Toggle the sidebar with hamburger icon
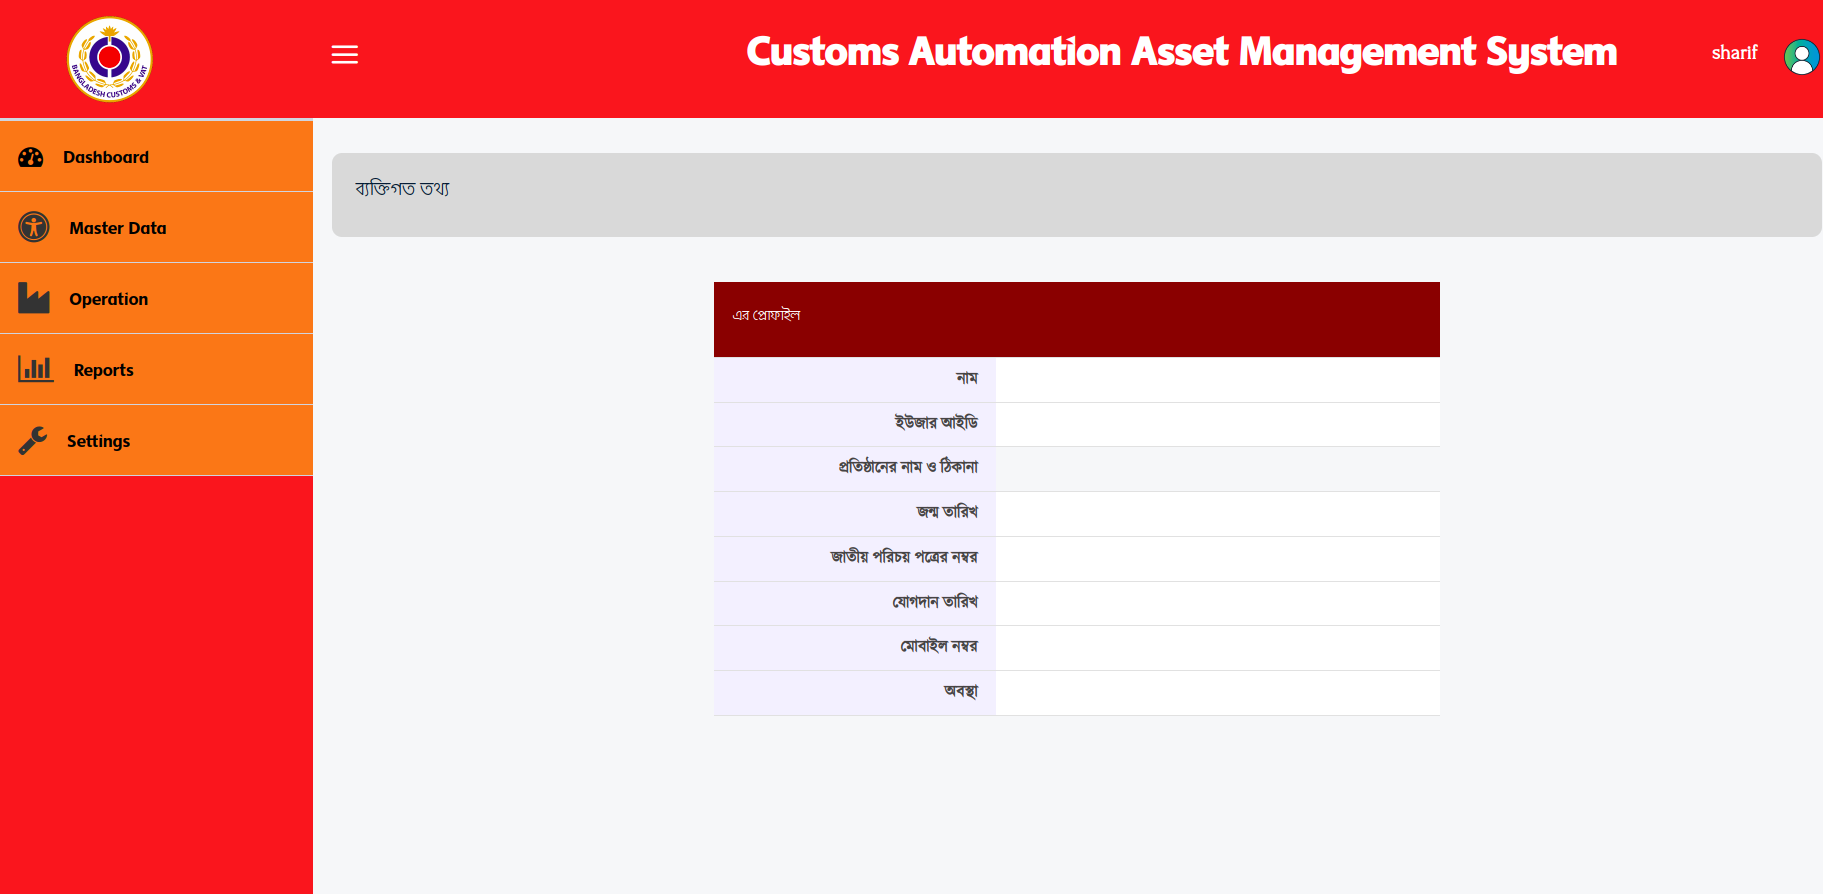This screenshot has height=894, width=1823. (x=344, y=55)
